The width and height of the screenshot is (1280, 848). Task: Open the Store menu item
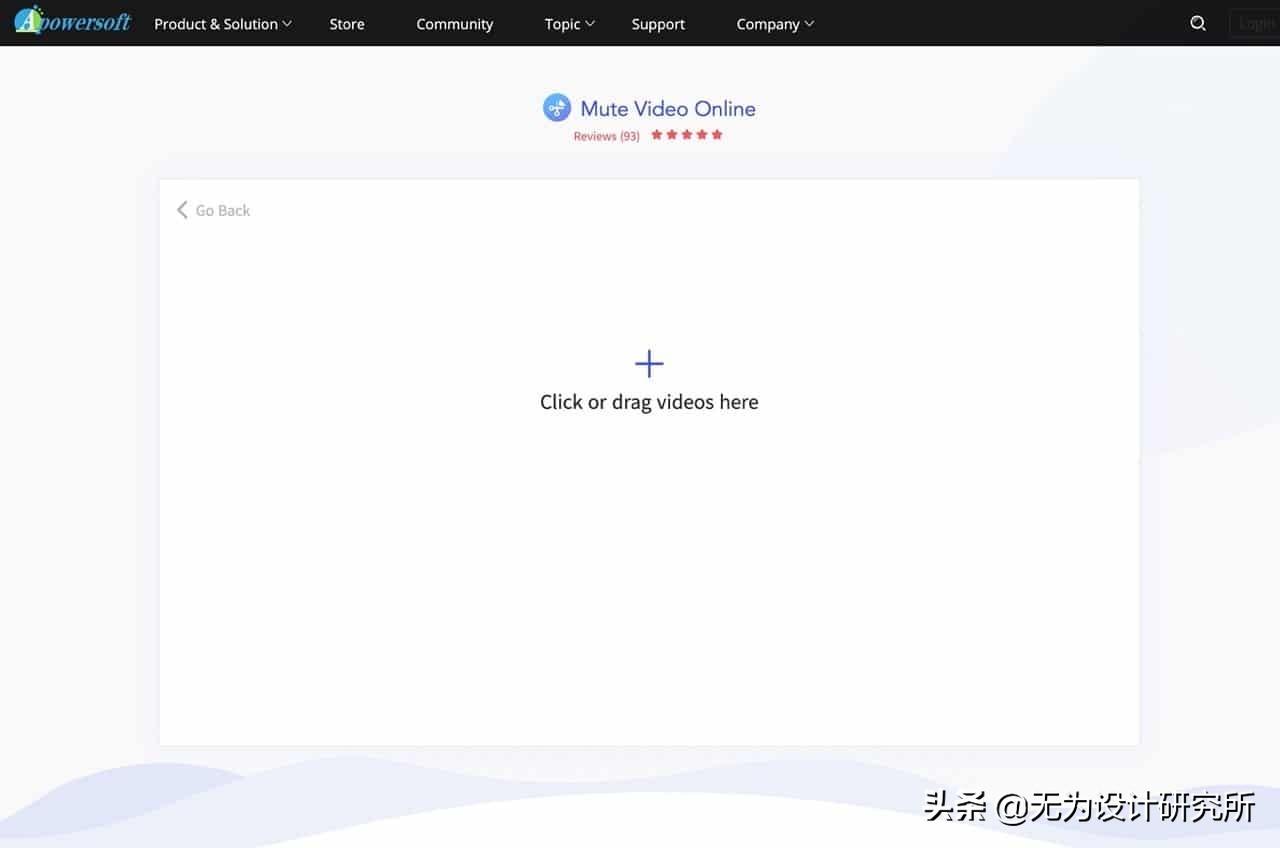[347, 24]
